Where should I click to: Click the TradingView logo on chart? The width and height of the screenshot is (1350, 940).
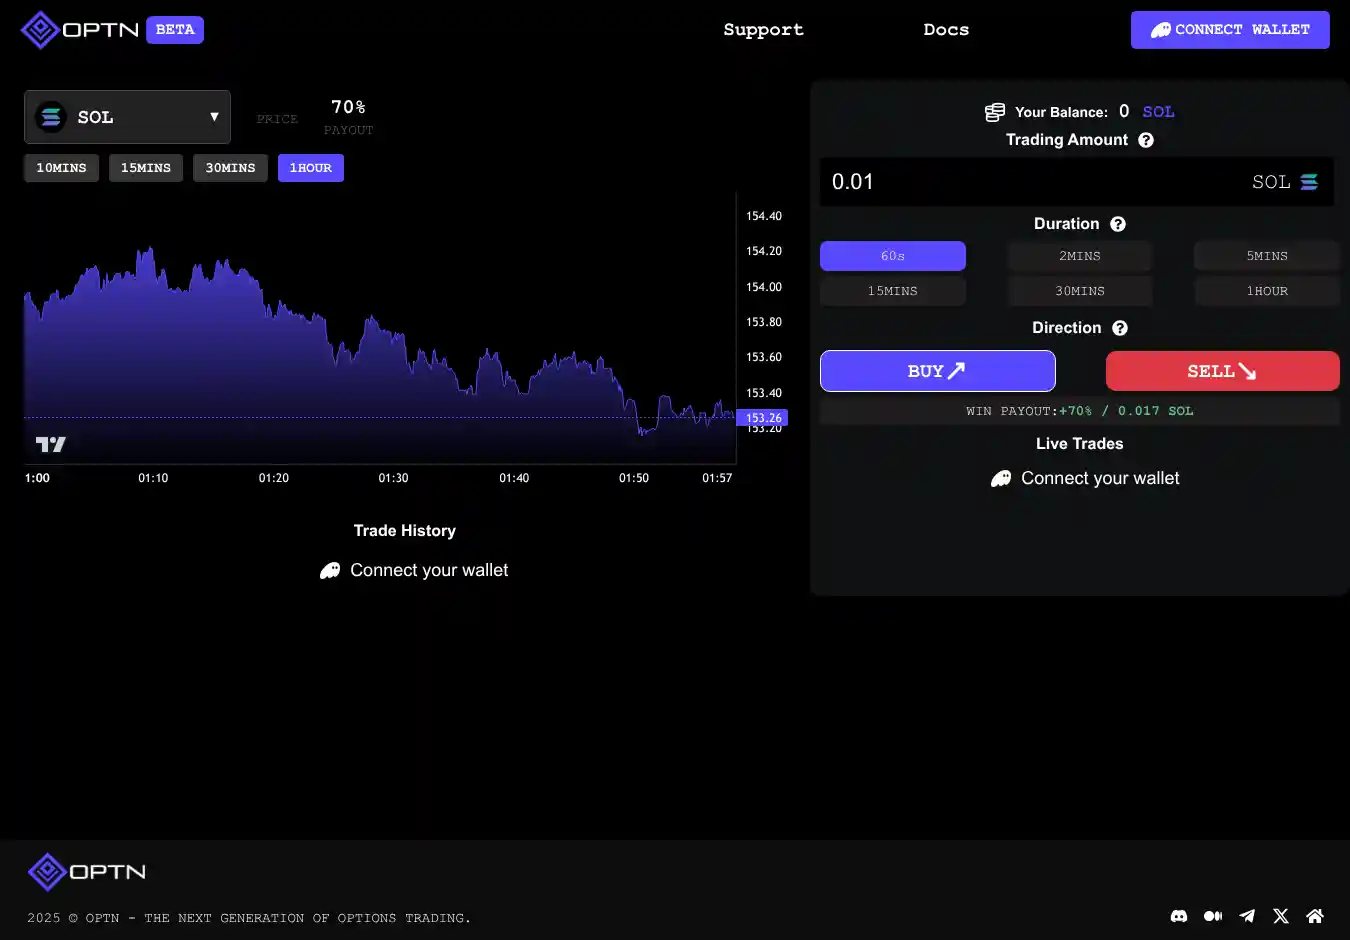[x=51, y=444]
